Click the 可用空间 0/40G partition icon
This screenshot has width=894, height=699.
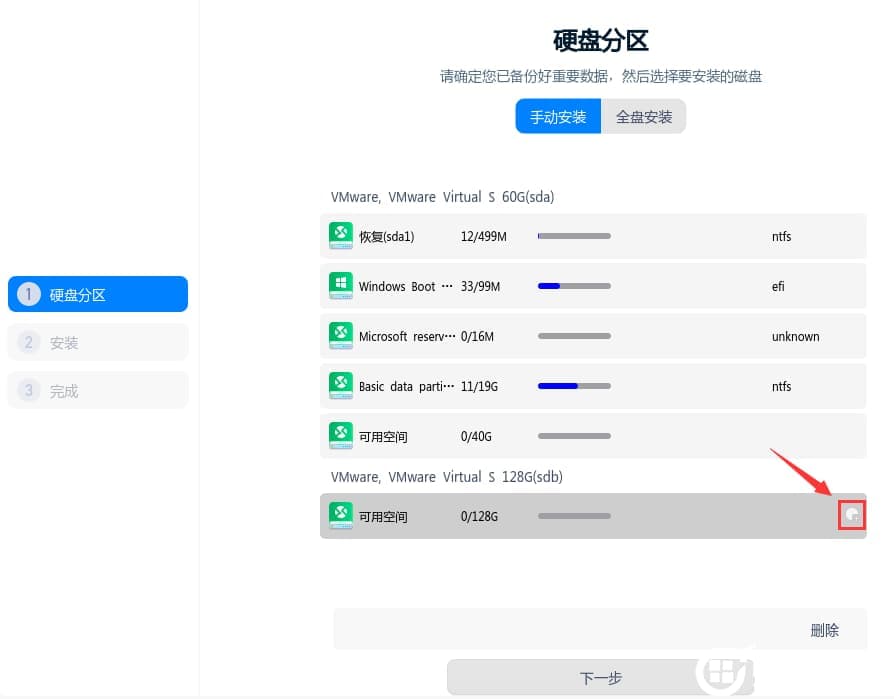click(x=341, y=436)
